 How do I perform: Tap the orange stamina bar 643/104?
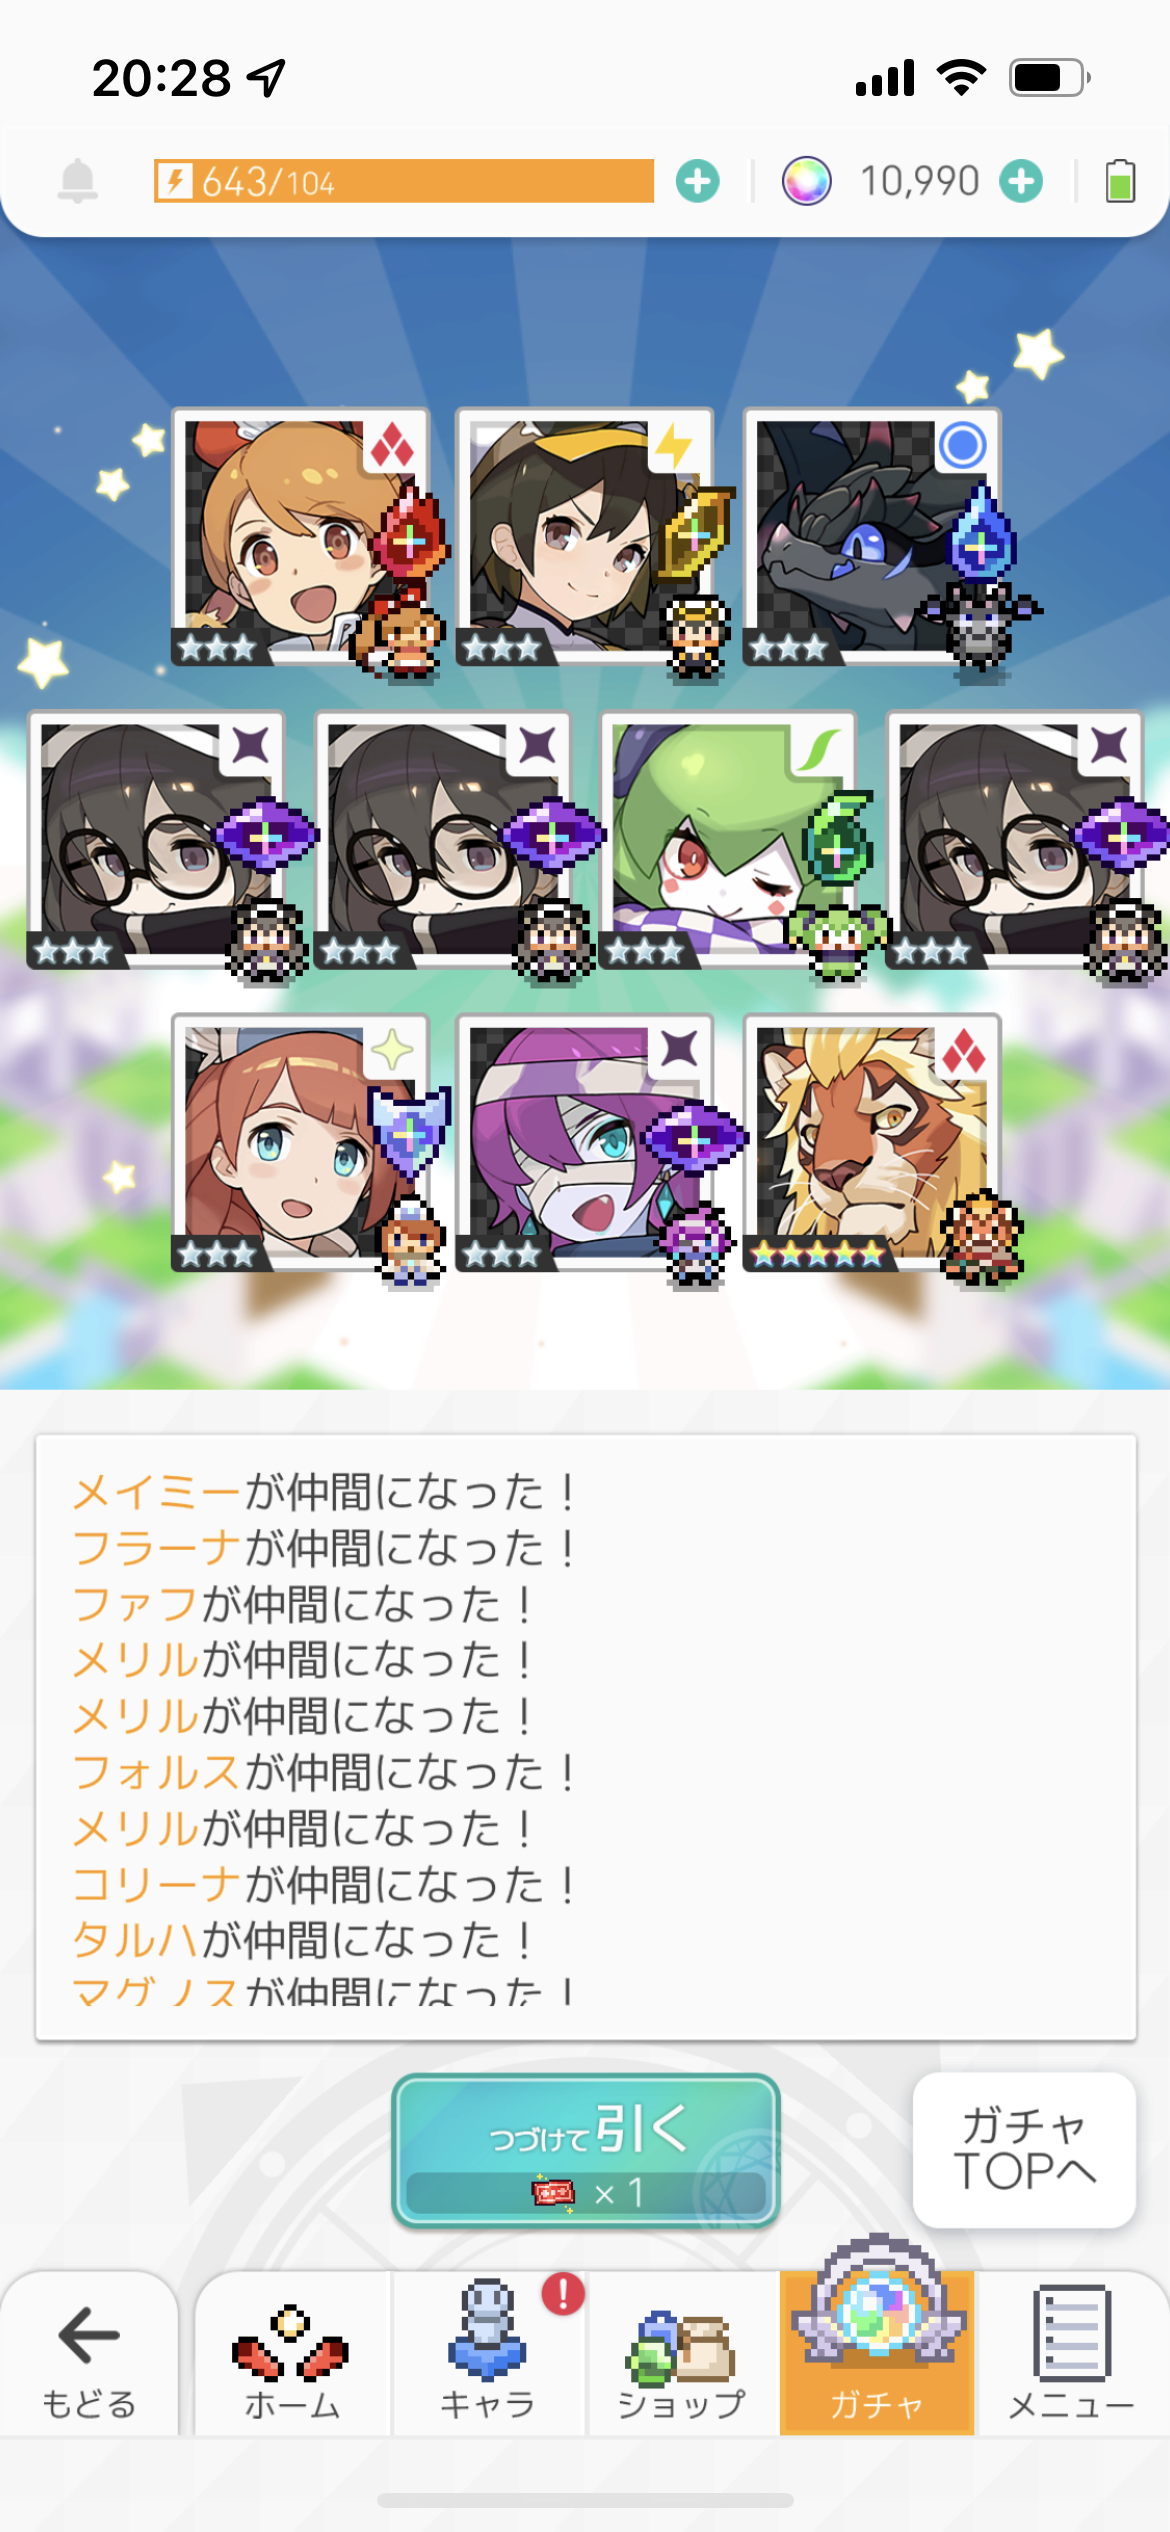pos(404,181)
